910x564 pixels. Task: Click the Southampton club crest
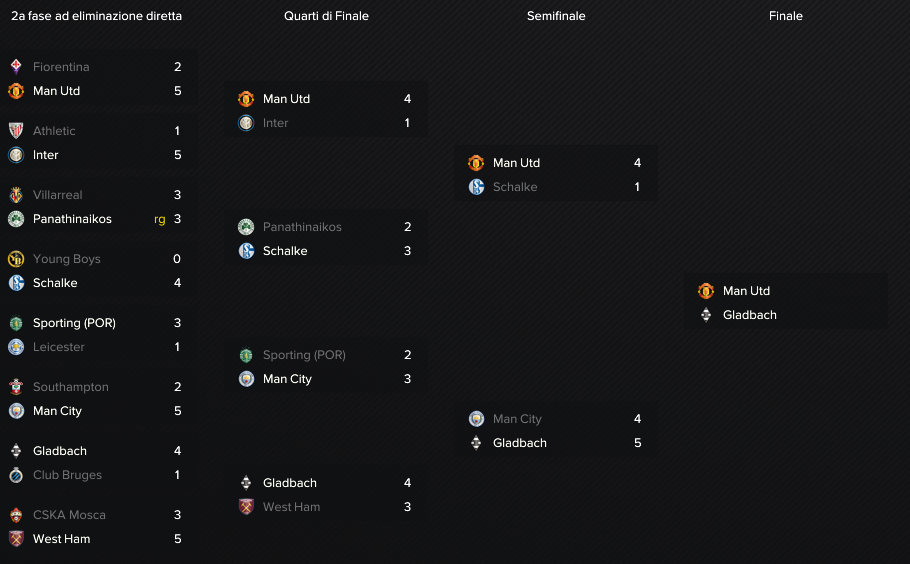click(16, 387)
